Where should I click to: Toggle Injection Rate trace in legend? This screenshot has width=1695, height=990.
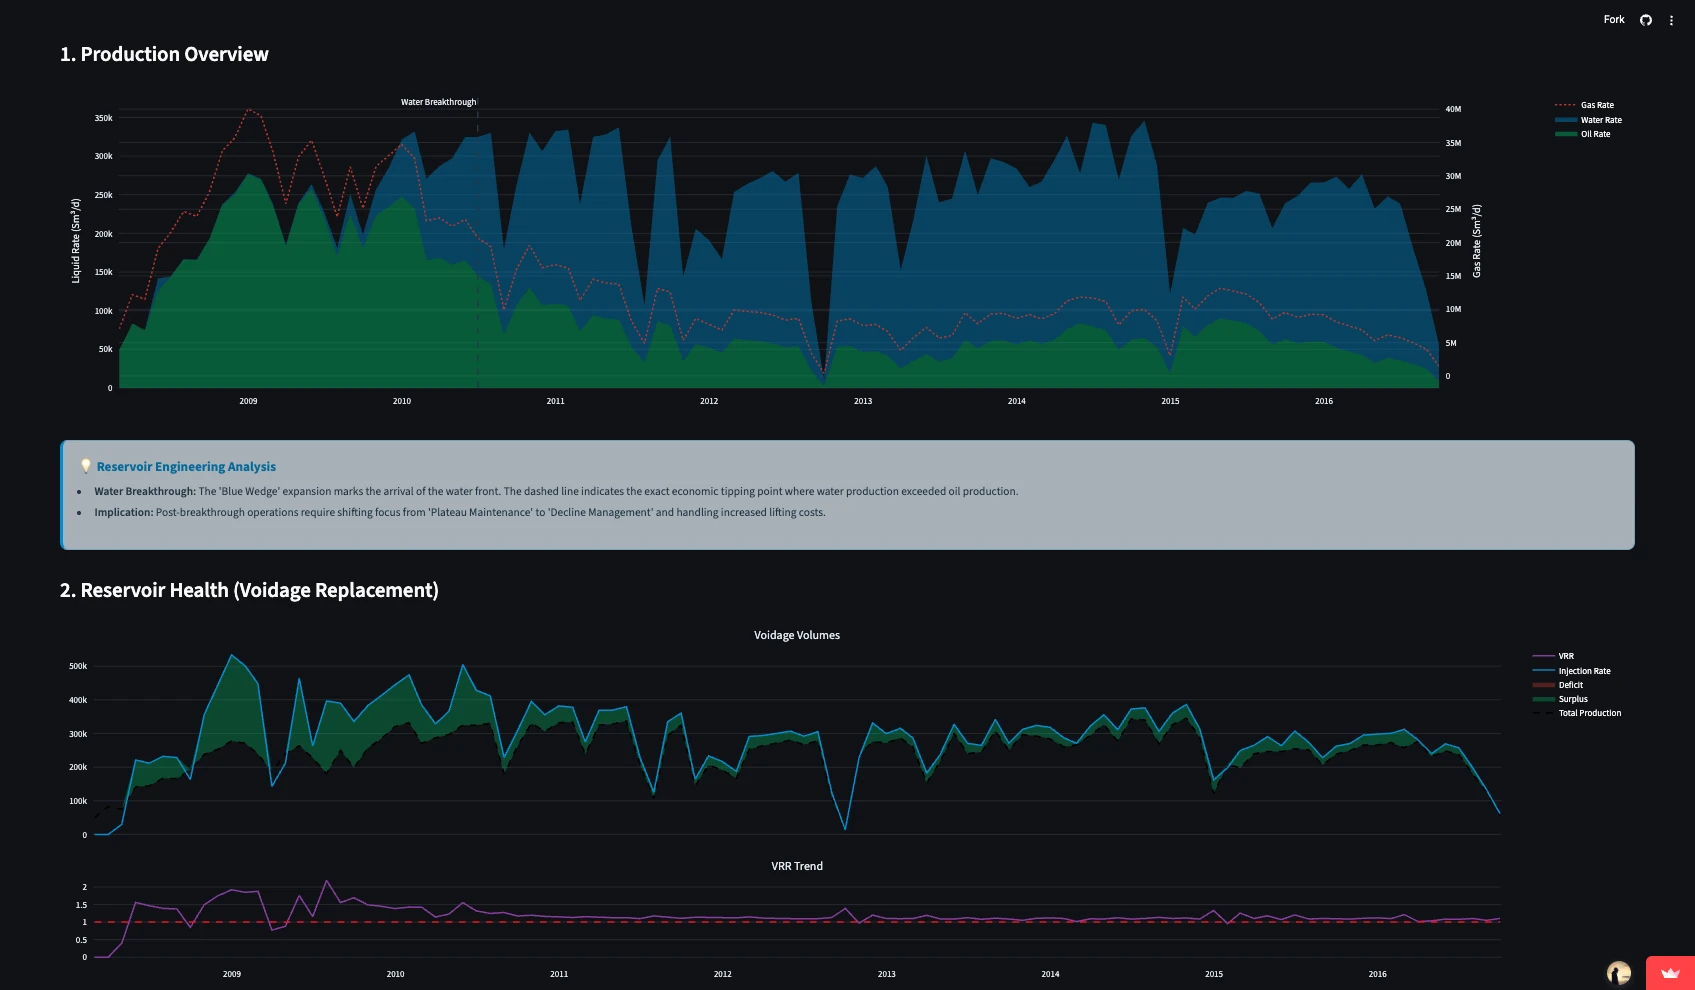[x=1572, y=671]
